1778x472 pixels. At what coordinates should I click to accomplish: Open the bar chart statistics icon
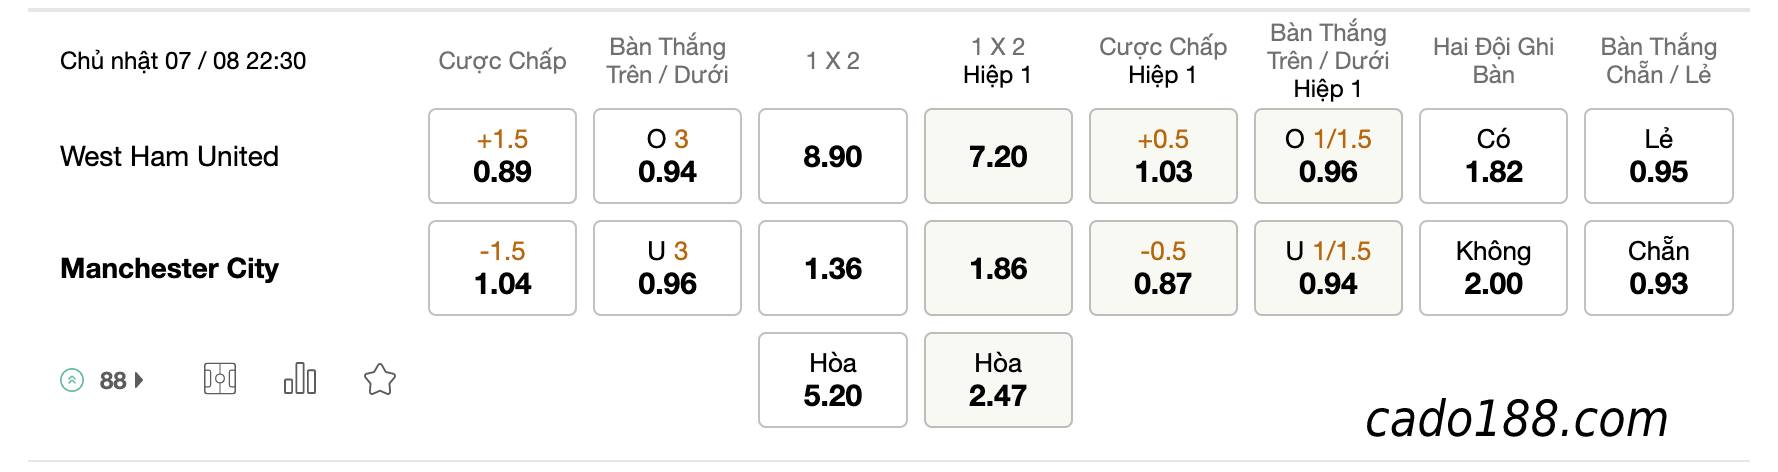(x=300, y=379)
